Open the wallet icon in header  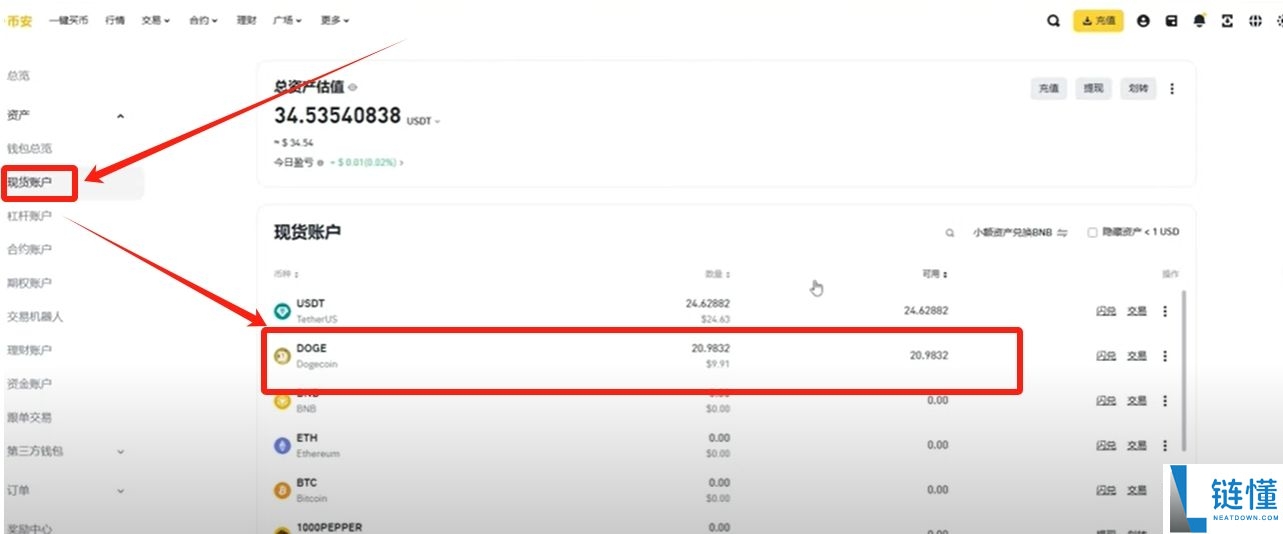pyautogui.click(x=1171, y=20)
